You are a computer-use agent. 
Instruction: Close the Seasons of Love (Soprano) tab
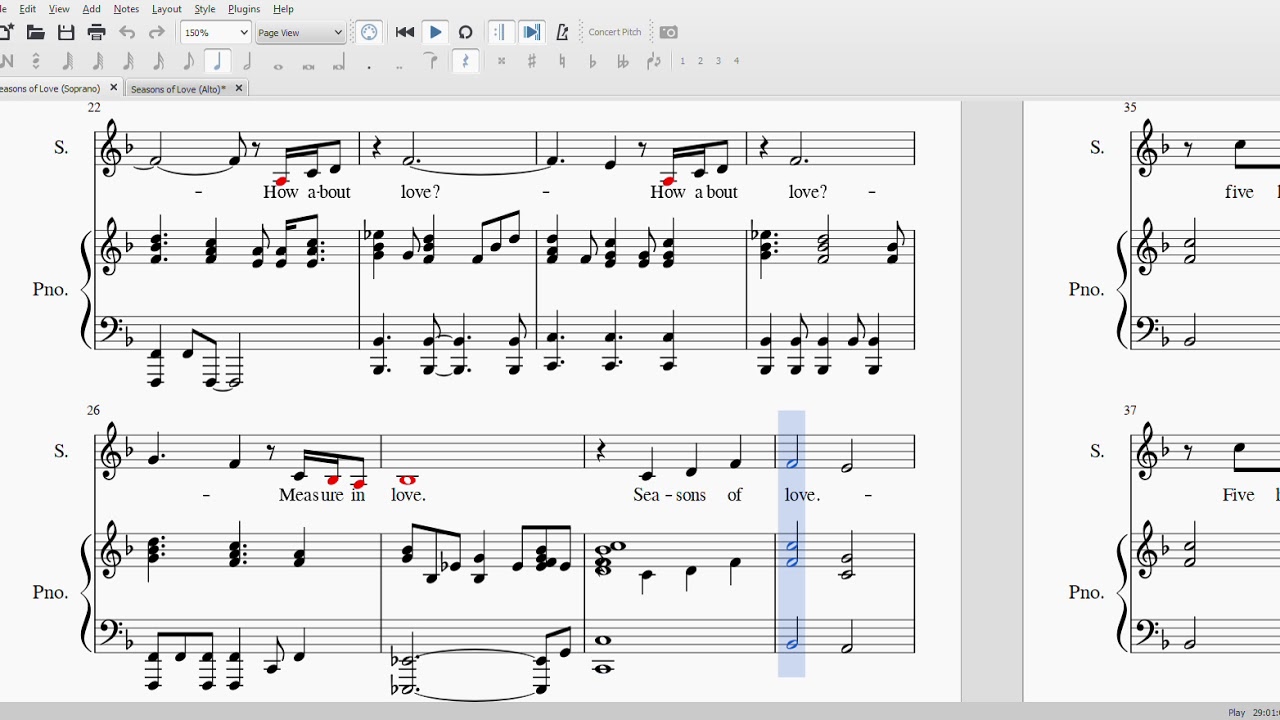click(113, 88)
